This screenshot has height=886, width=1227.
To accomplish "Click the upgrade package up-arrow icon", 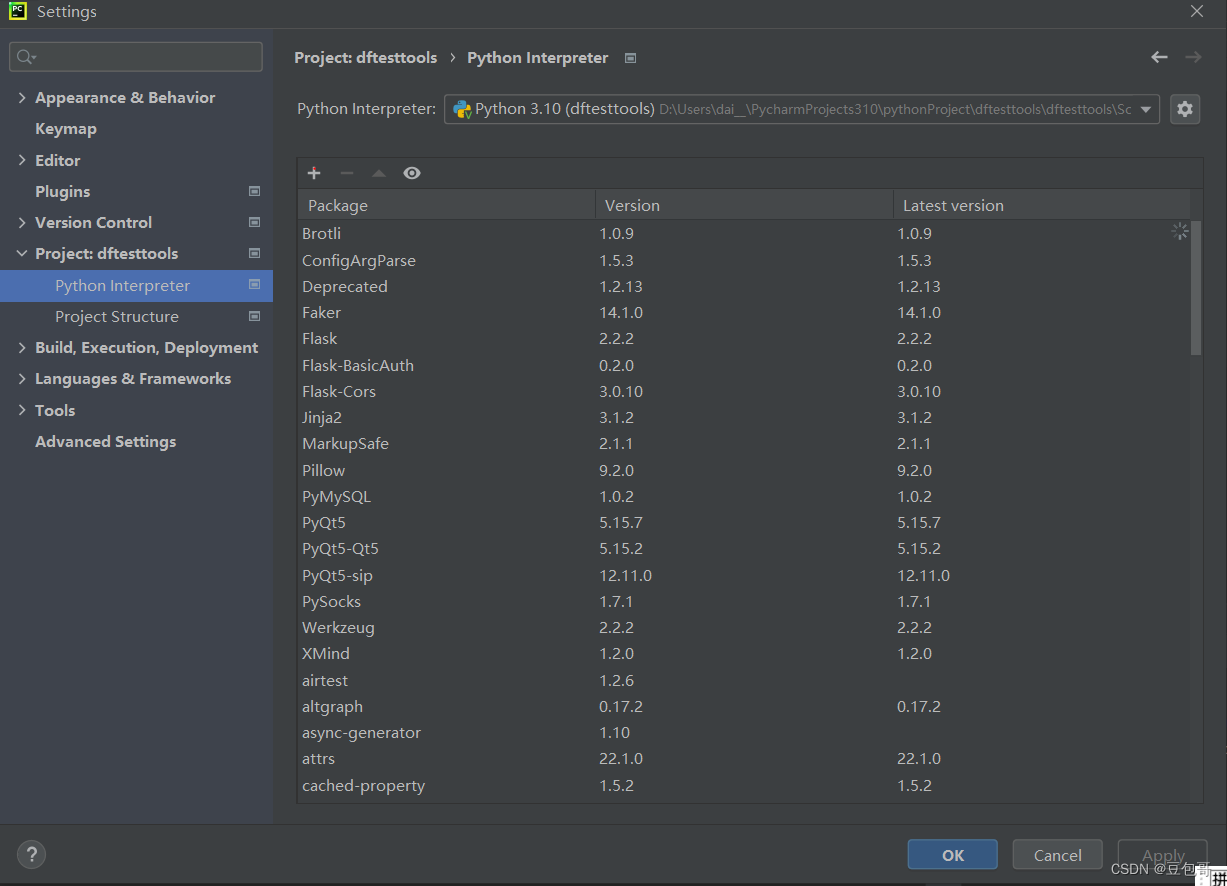I will pos(379,173).
